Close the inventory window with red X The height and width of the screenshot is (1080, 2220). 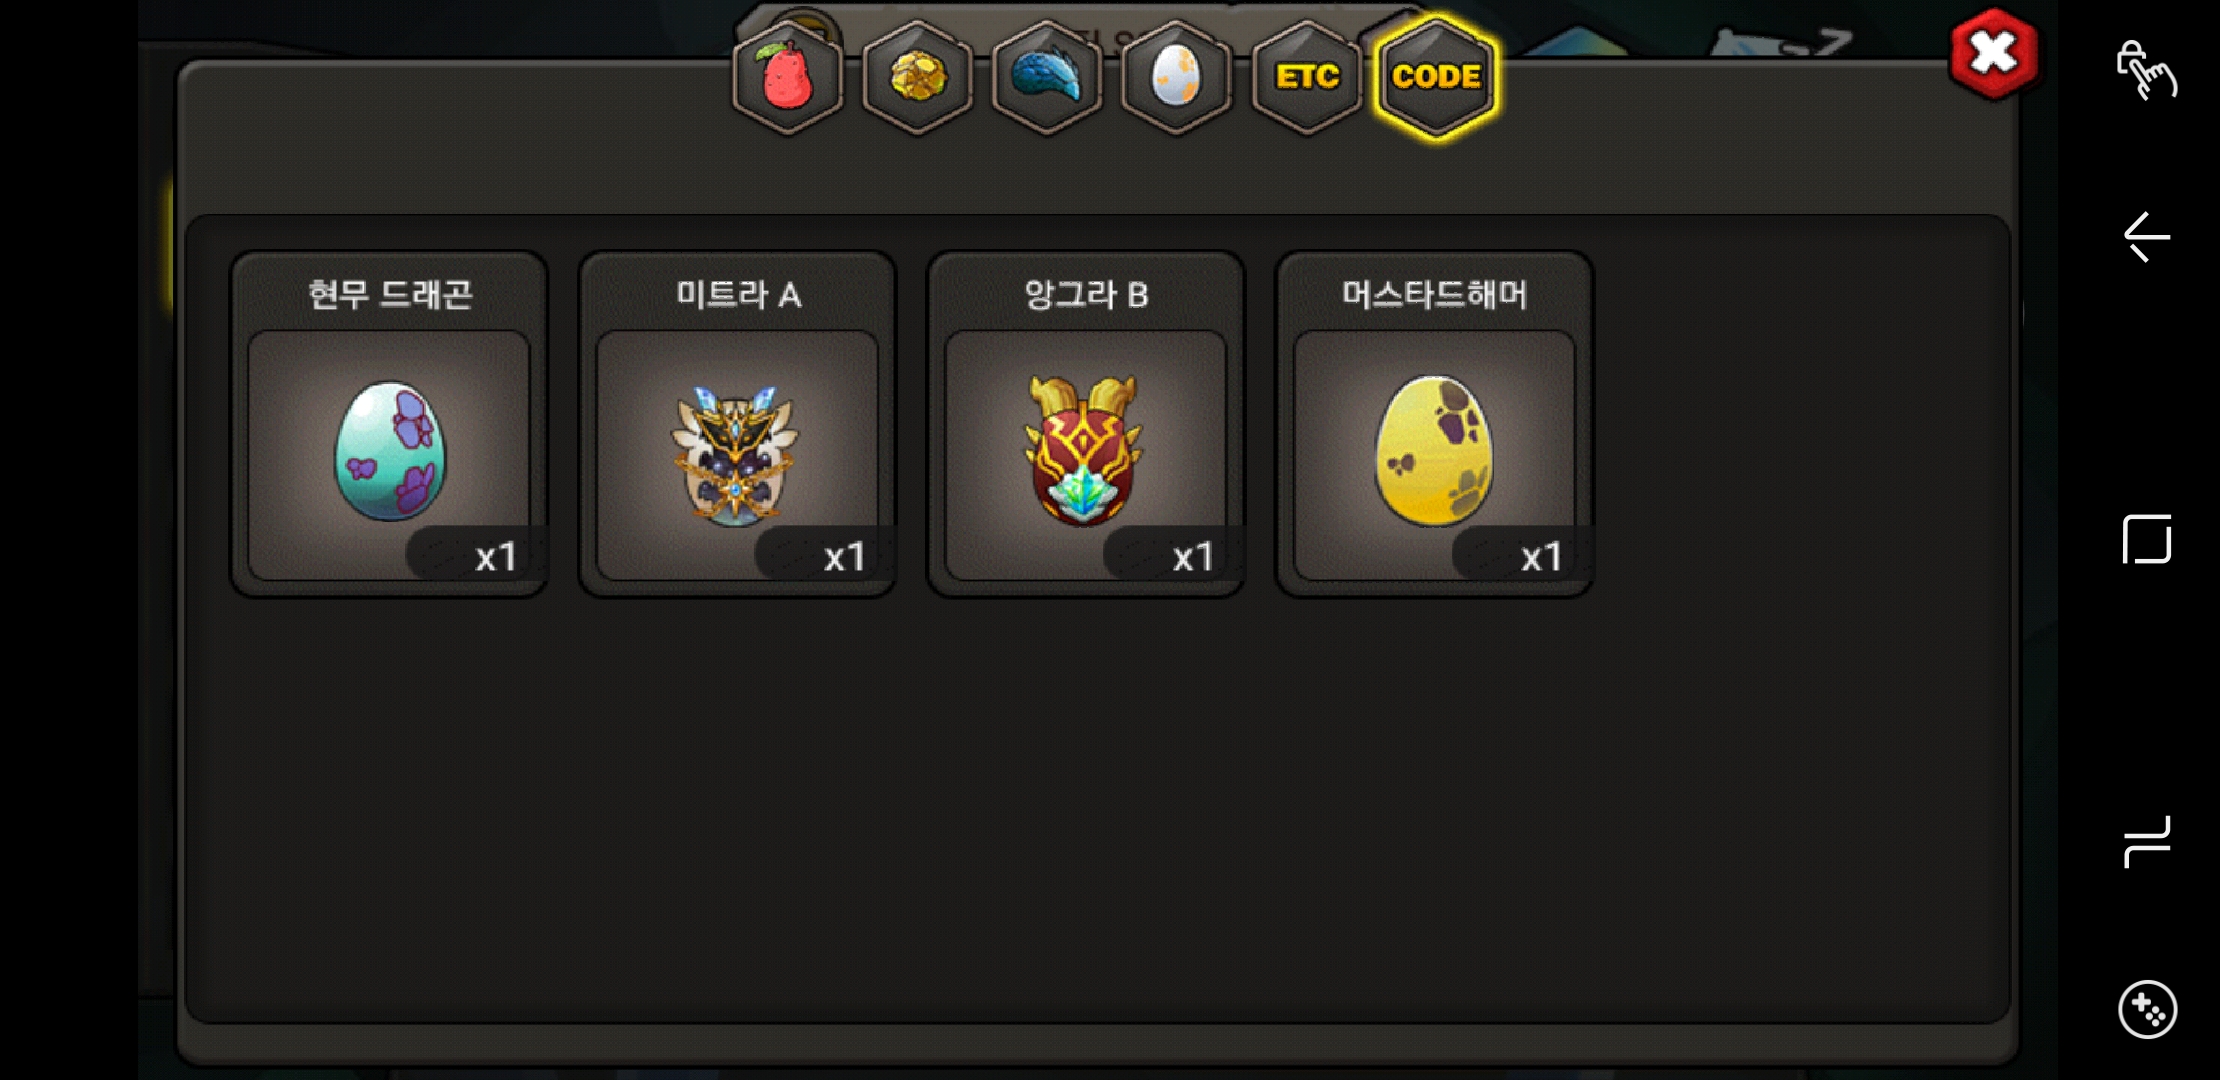click(x=1994, y=54)
